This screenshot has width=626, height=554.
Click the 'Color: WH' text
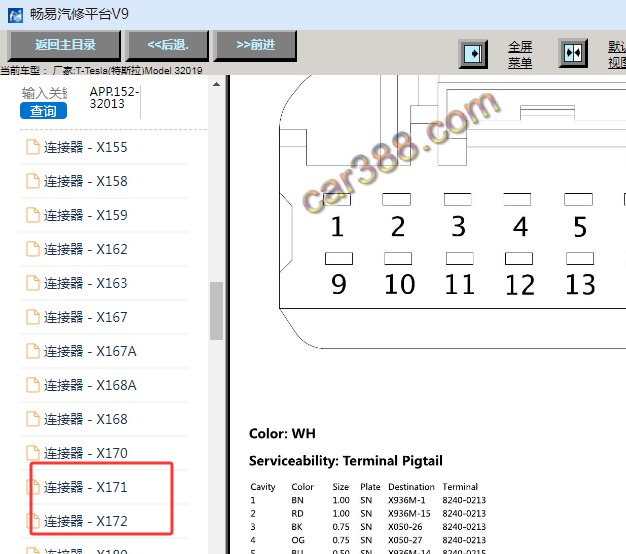pos(282,433)
